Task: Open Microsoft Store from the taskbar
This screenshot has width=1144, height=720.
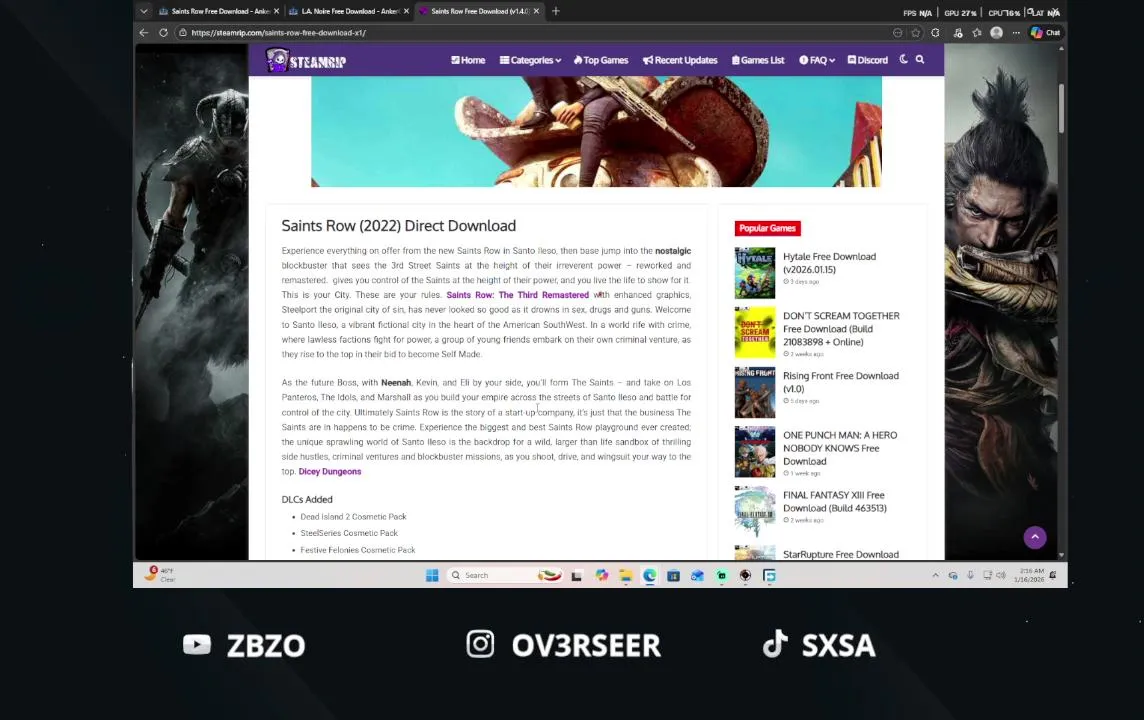Action: pos(673,576)
